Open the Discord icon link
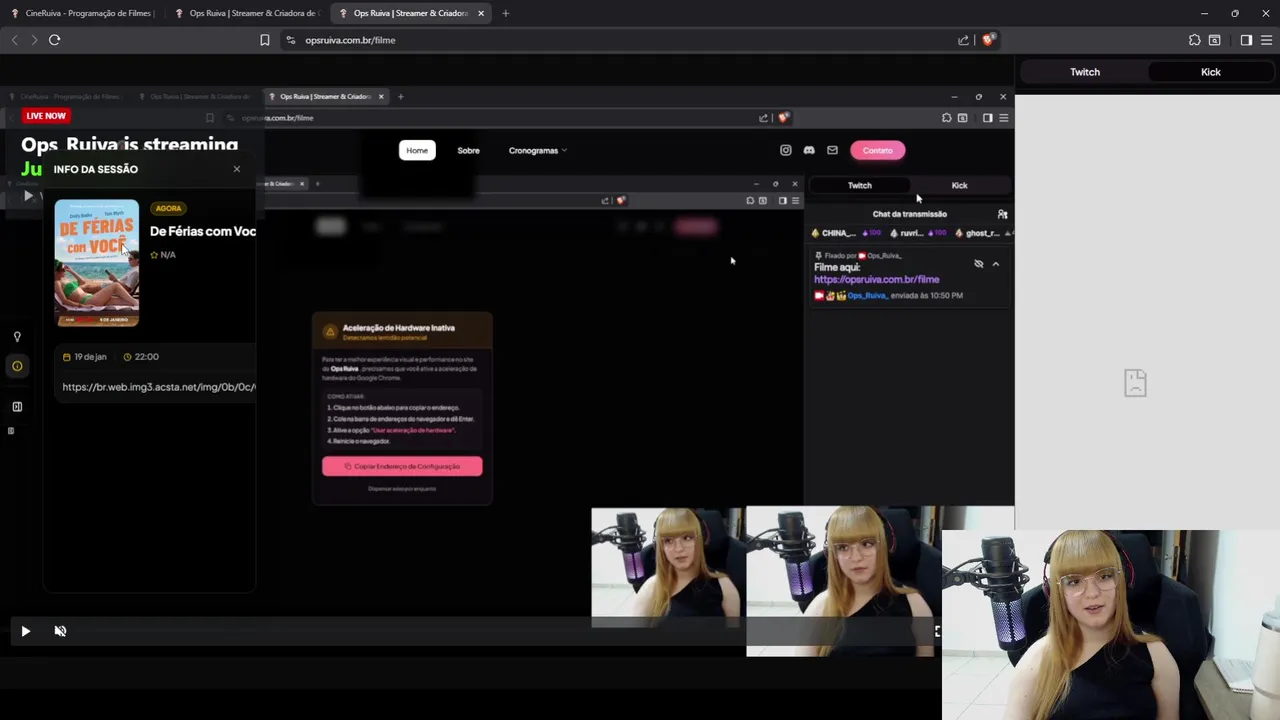Image resolution: width=1280 pixels, height=720 pixels. pyautogui.click(x=809, y=150)
